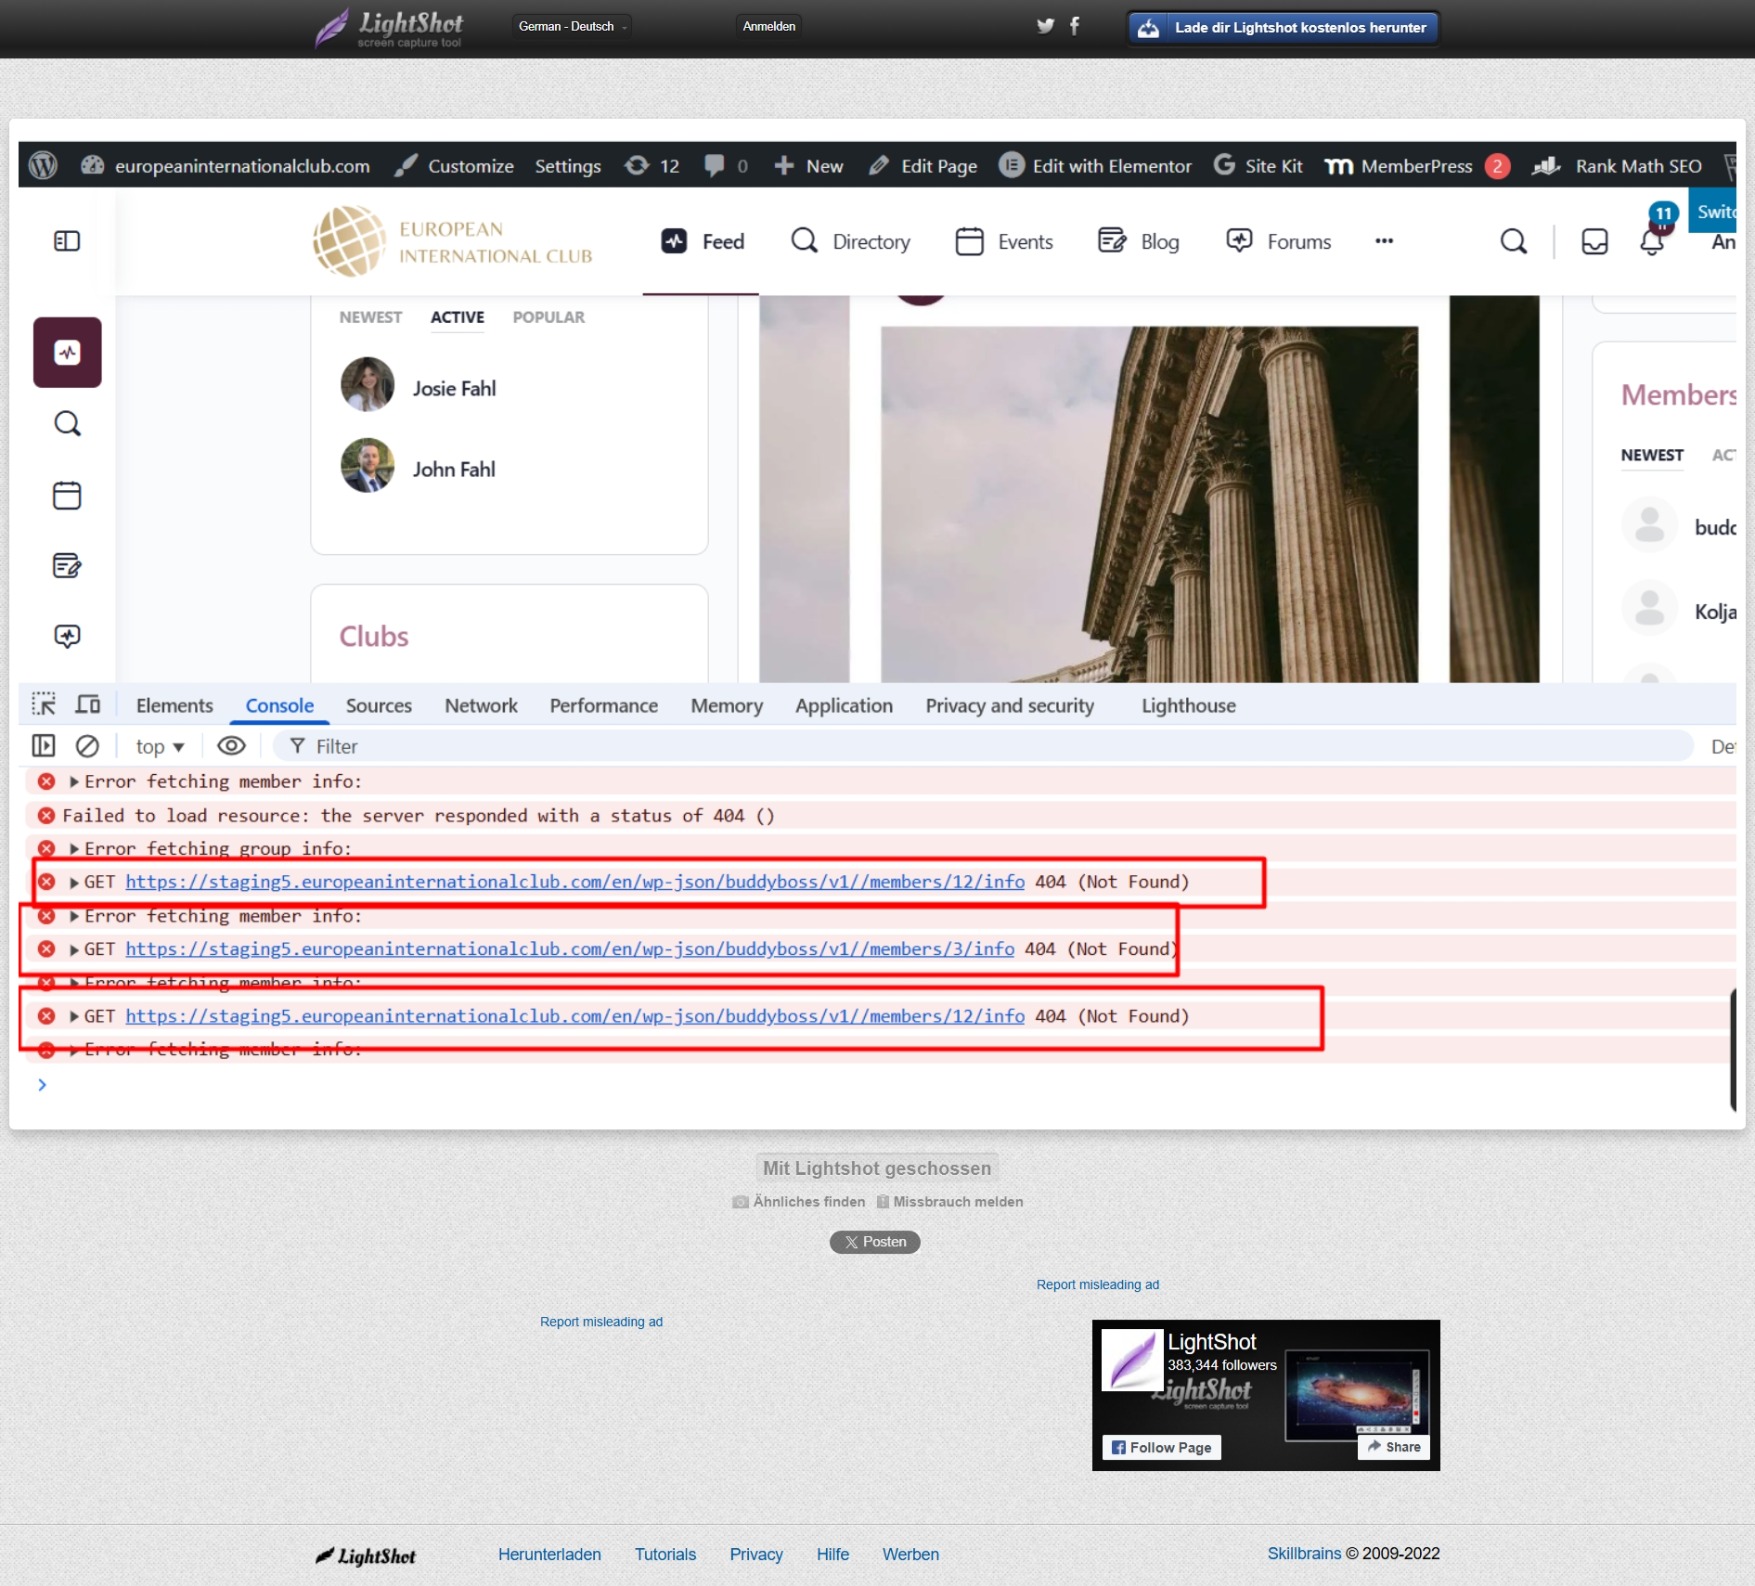The width and height of the screenshot is (1755, 1586).
Task: Open the inbox messages icon
Action: [1594, 242]
